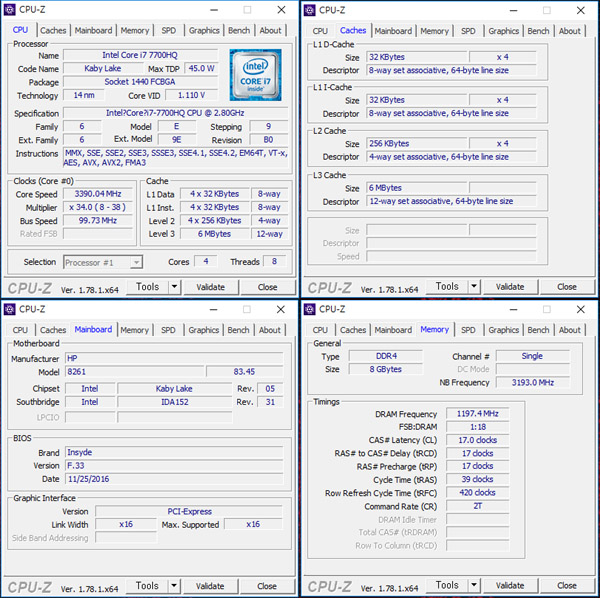The height and width of the screenshot is (598, 600).
Task: Select Bench tab in the Caches tab window
Action: point(538,31)
